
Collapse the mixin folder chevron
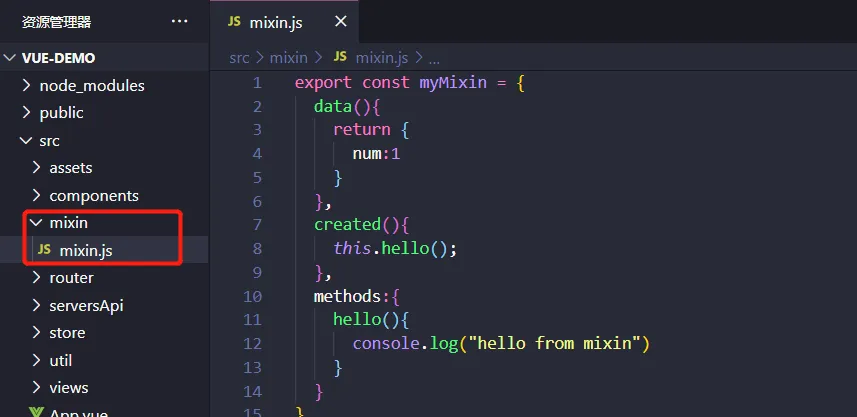pyautogui.click(x=36, y=223)
